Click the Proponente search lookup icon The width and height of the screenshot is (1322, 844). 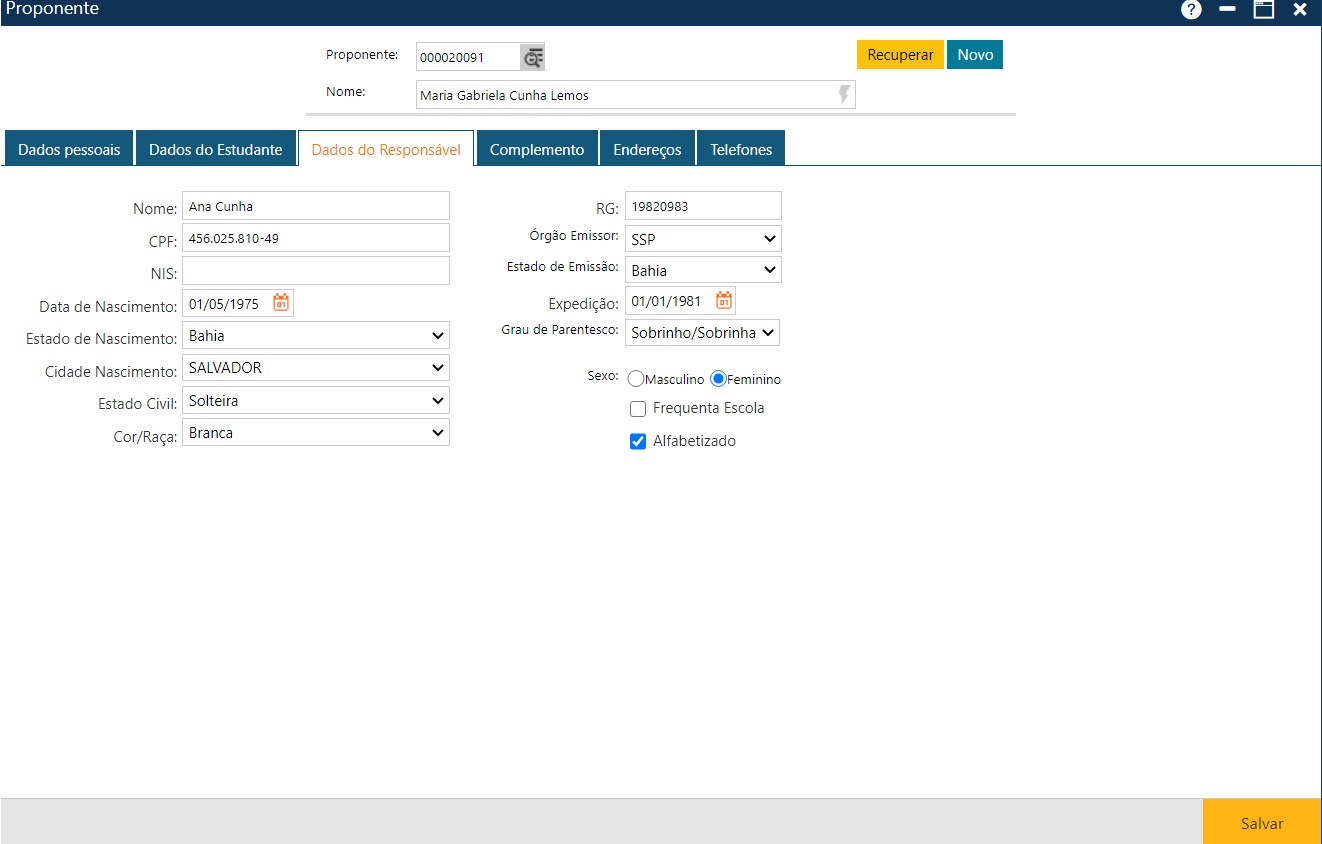(x=532, y=58)
